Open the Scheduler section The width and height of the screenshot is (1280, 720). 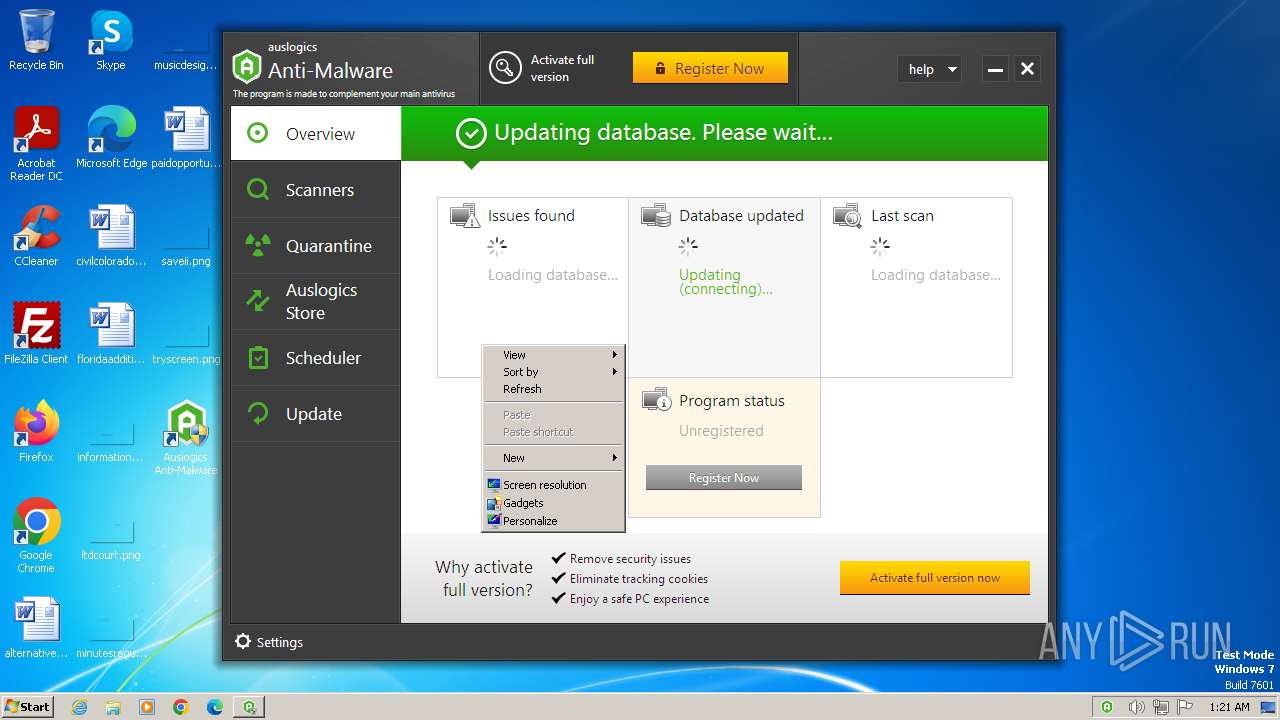(316, 357)
